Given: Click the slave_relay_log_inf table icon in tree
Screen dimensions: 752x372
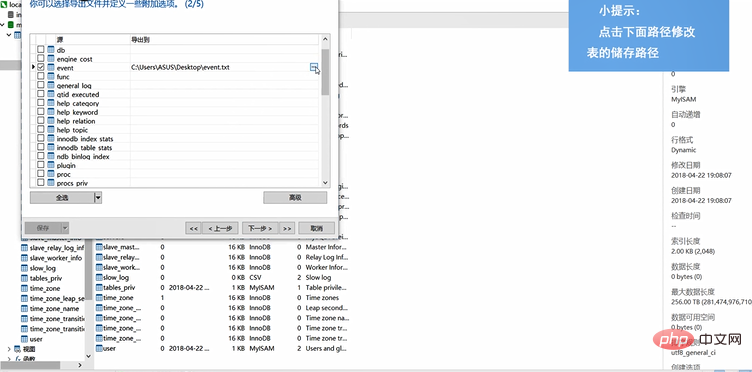Looking at the screenshot, I should (x=24, y=248).
